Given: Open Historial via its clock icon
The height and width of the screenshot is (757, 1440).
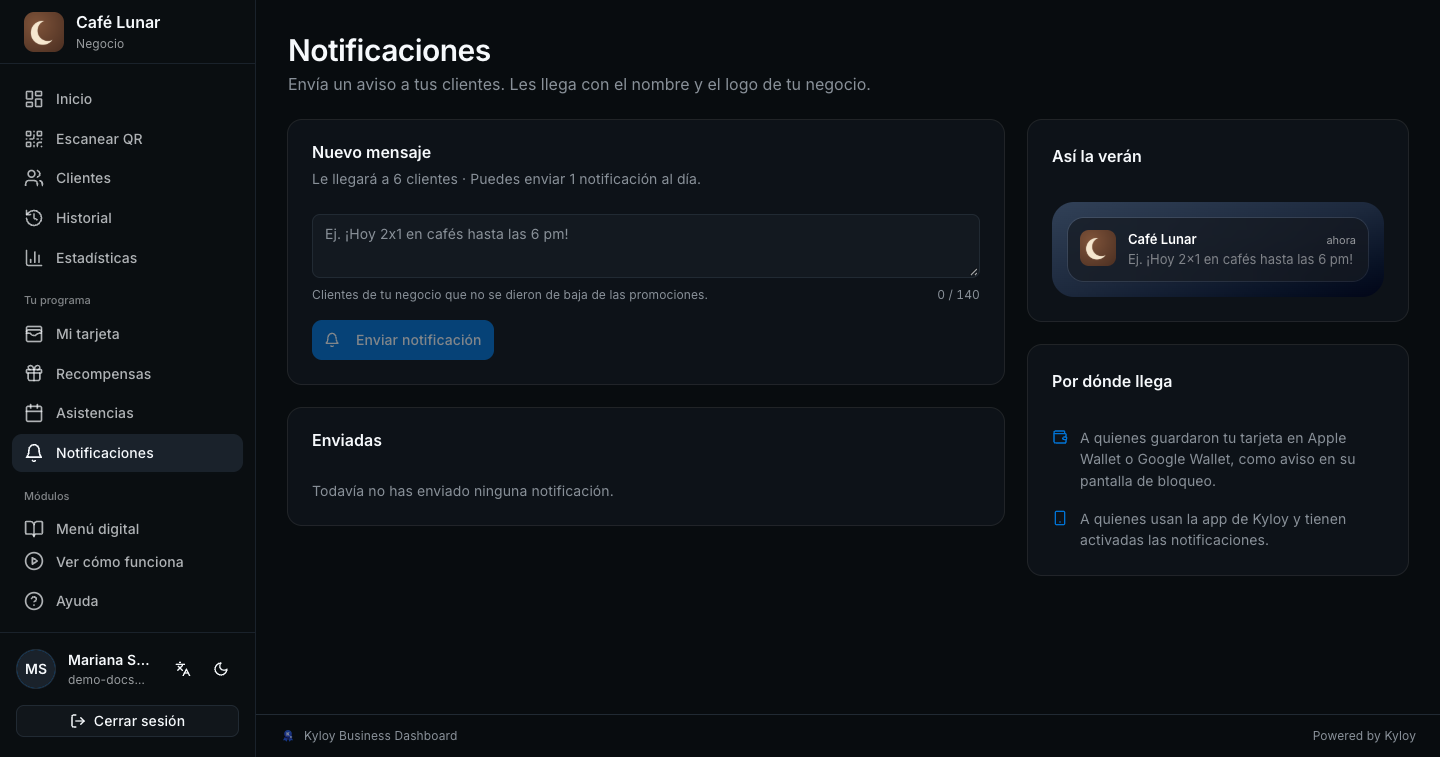Looking at the screenshot, I should click(x=34, y=218).
